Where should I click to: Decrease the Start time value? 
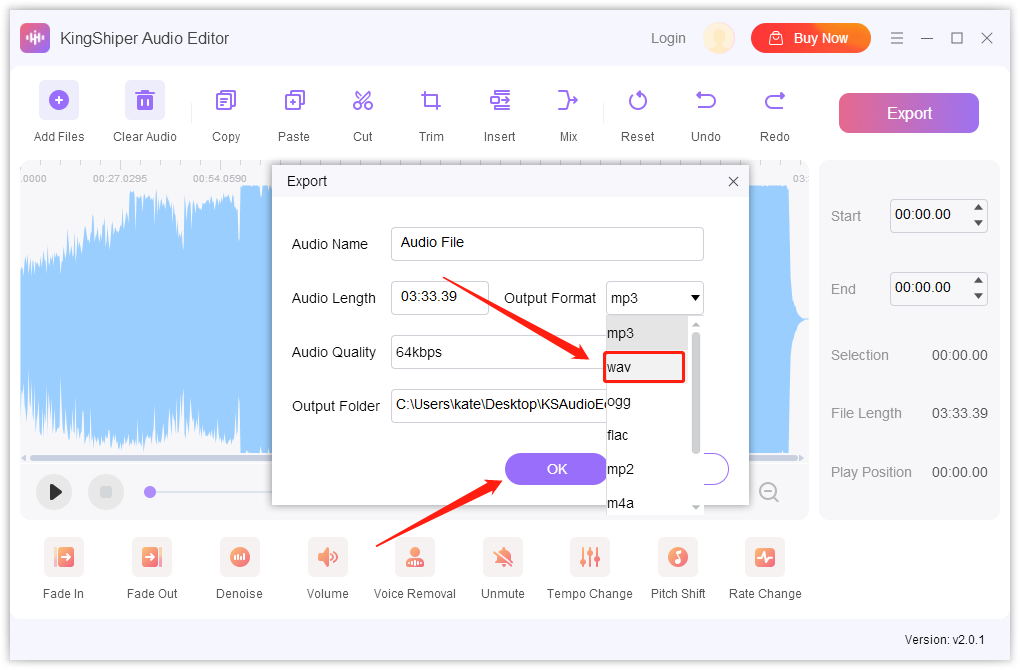click(978, 223)
